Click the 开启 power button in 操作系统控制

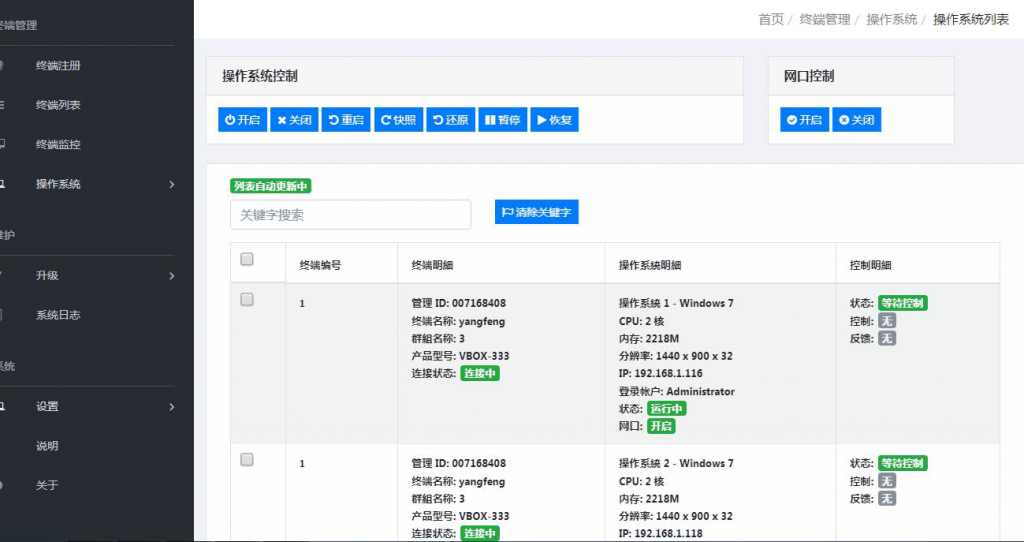pyautogui.click(x=242, y=120)
